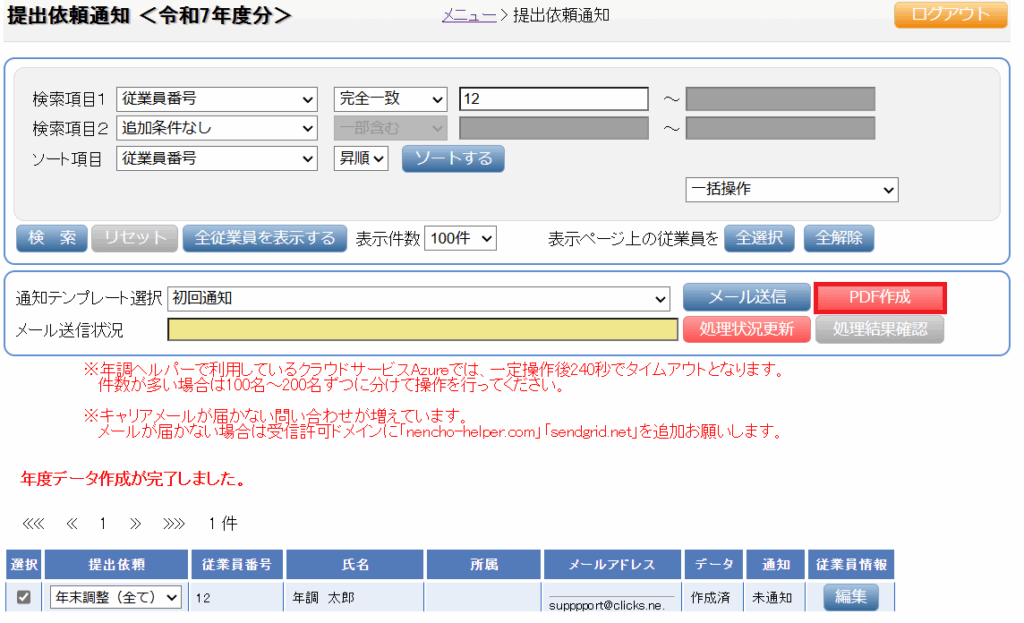Open the 一括操作 bulk action dropdown
This screenshot has width=1024, height=623.
click(x=791, y=189)
